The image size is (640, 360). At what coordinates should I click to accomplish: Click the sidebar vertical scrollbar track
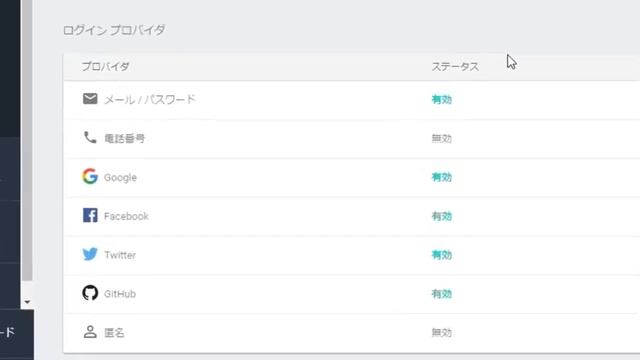click(x=27, y=141)
